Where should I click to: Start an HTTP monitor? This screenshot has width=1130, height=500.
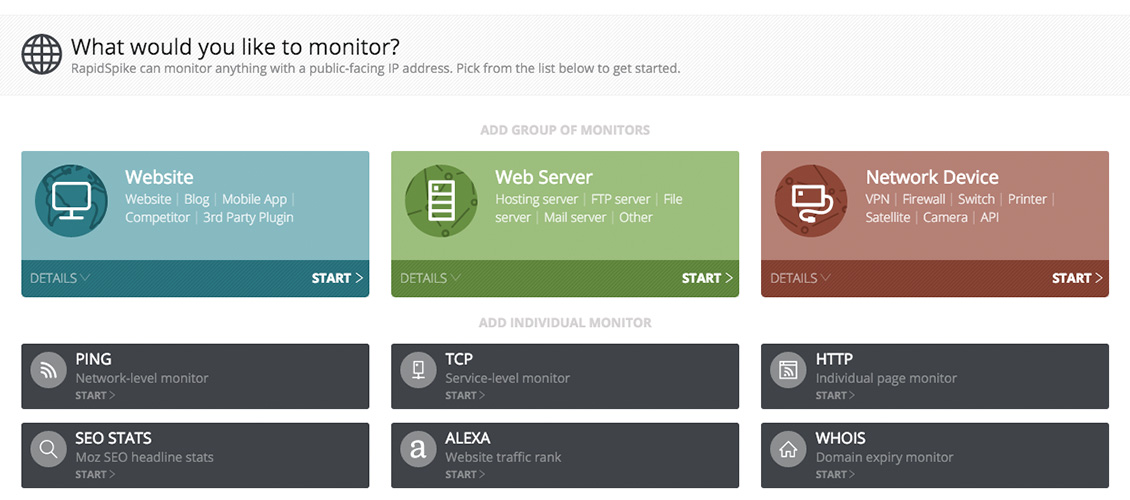click(835, 396)
